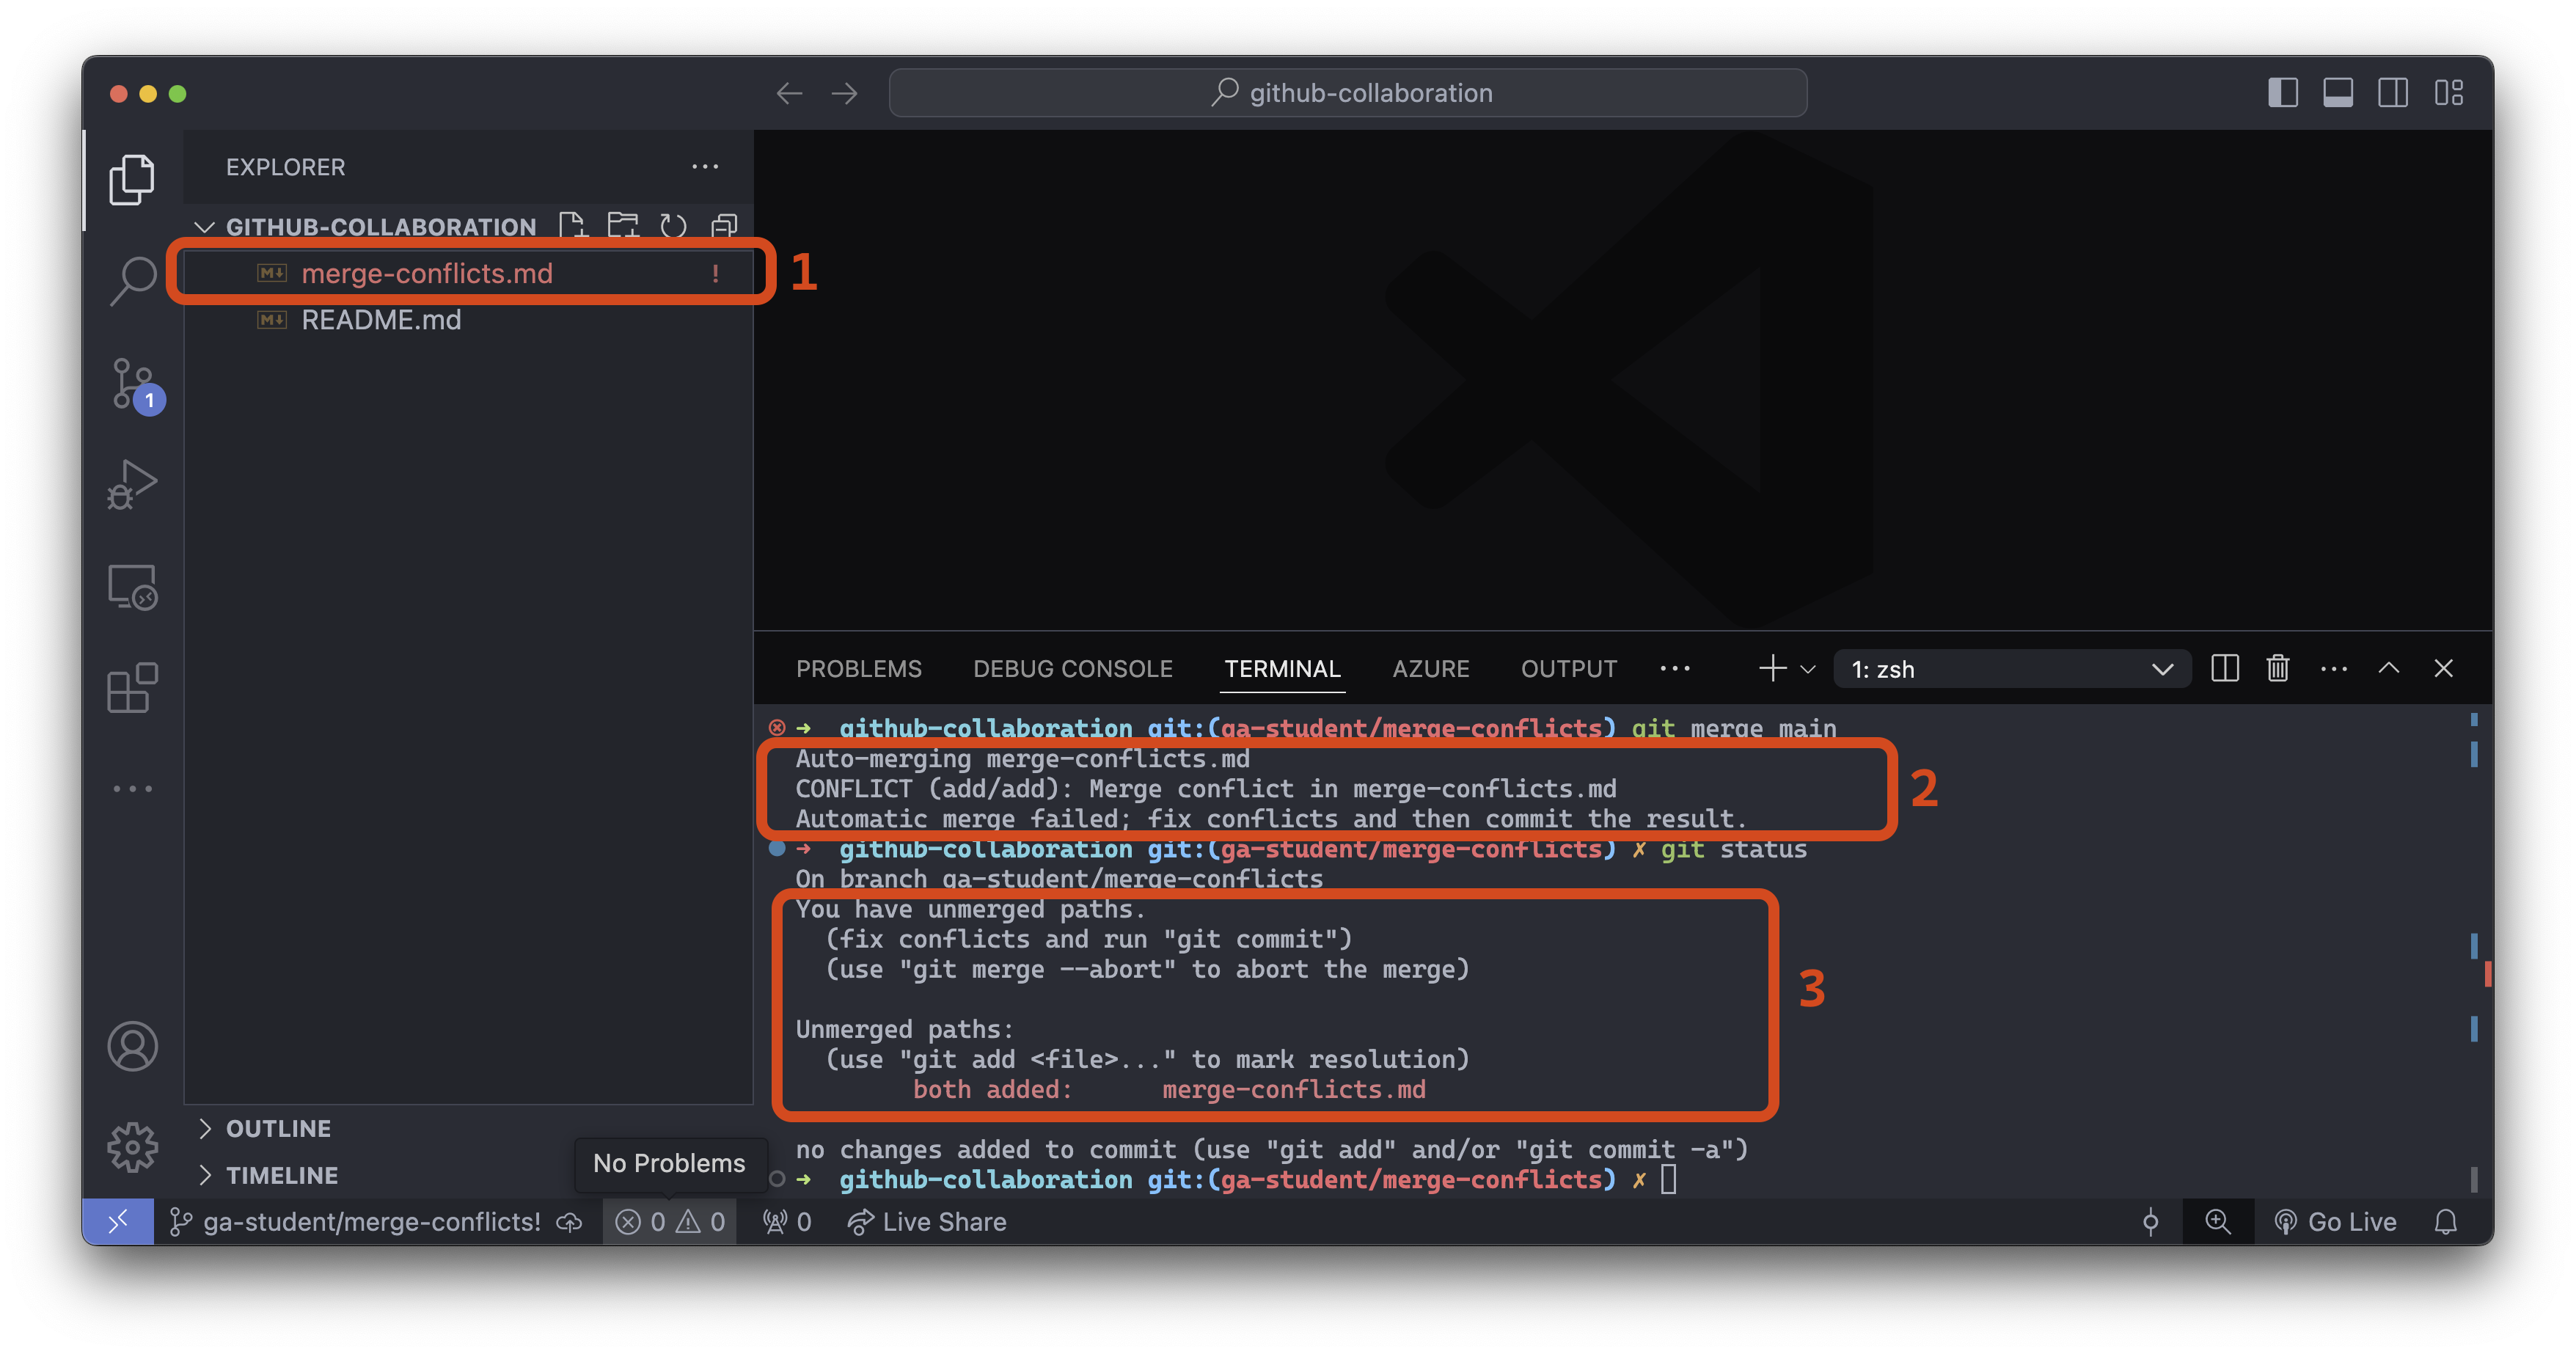Collapse the GITHUB-COLLABORATION folder
This screenshot has height=1354, width=2576.
[x=204, y=226]
